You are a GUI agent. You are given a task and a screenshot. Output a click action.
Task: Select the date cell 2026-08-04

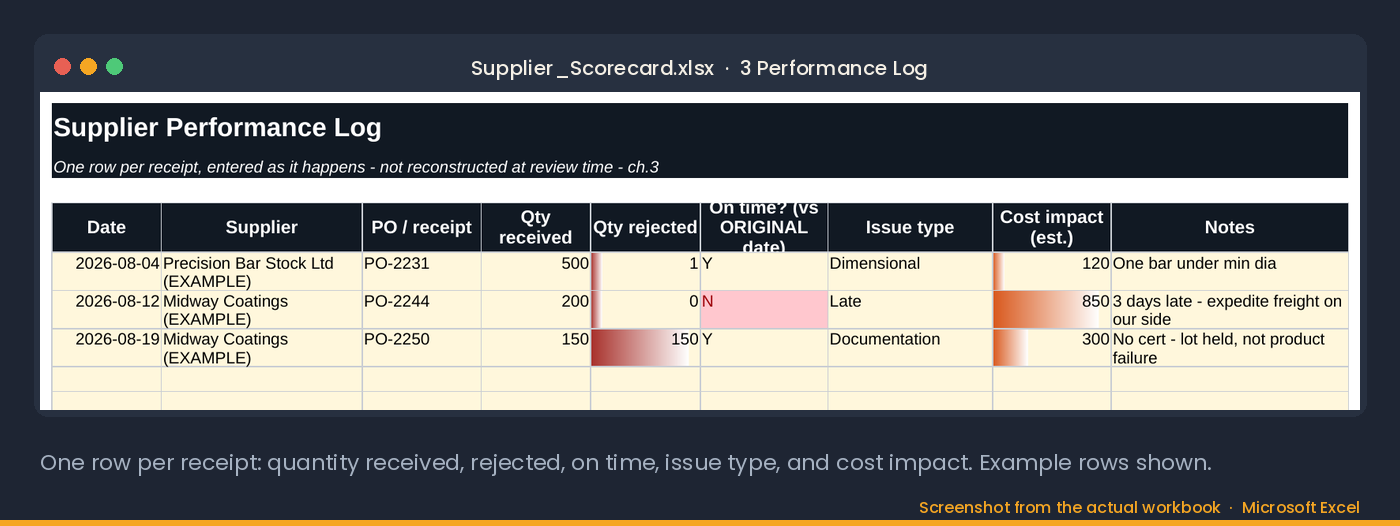pos(106,272)
